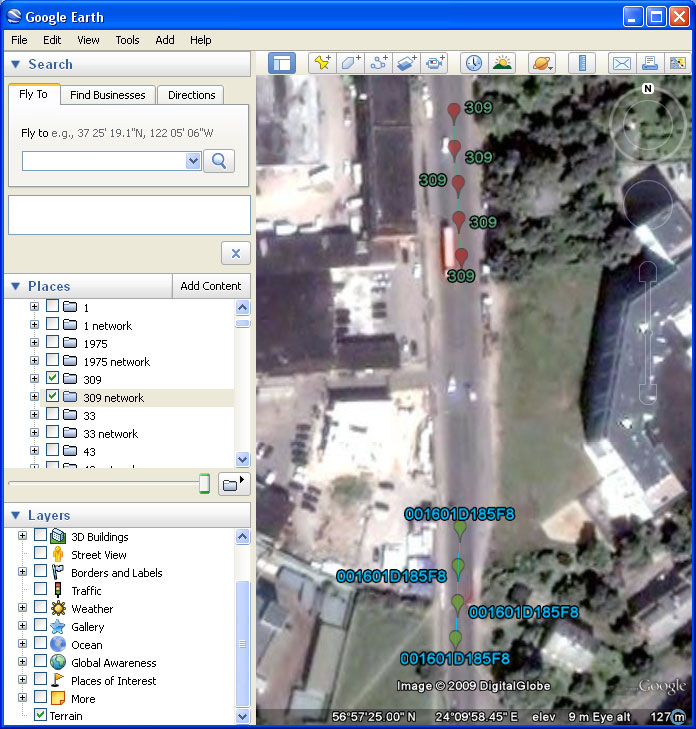696x729 pixels.
Task: Add an image overlay
Action: 406,63
